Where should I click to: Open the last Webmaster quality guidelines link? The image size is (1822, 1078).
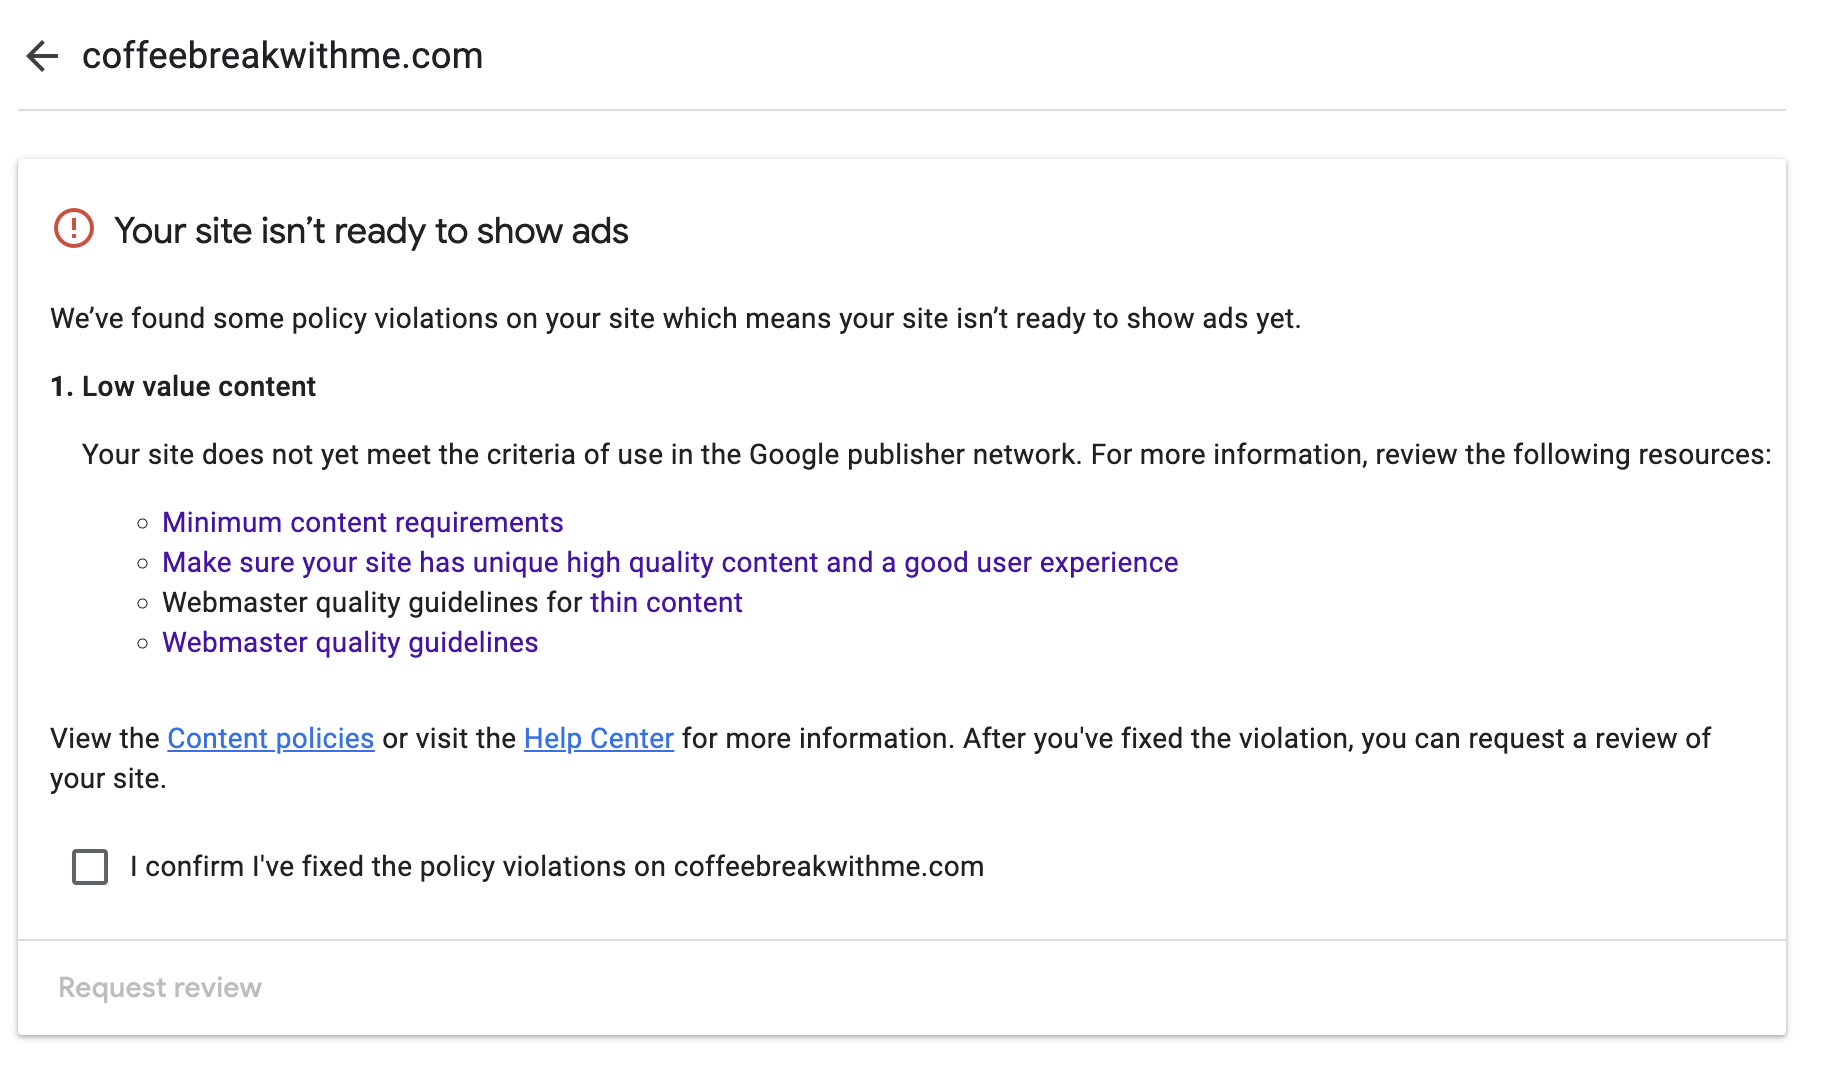[x=350, y=642]
